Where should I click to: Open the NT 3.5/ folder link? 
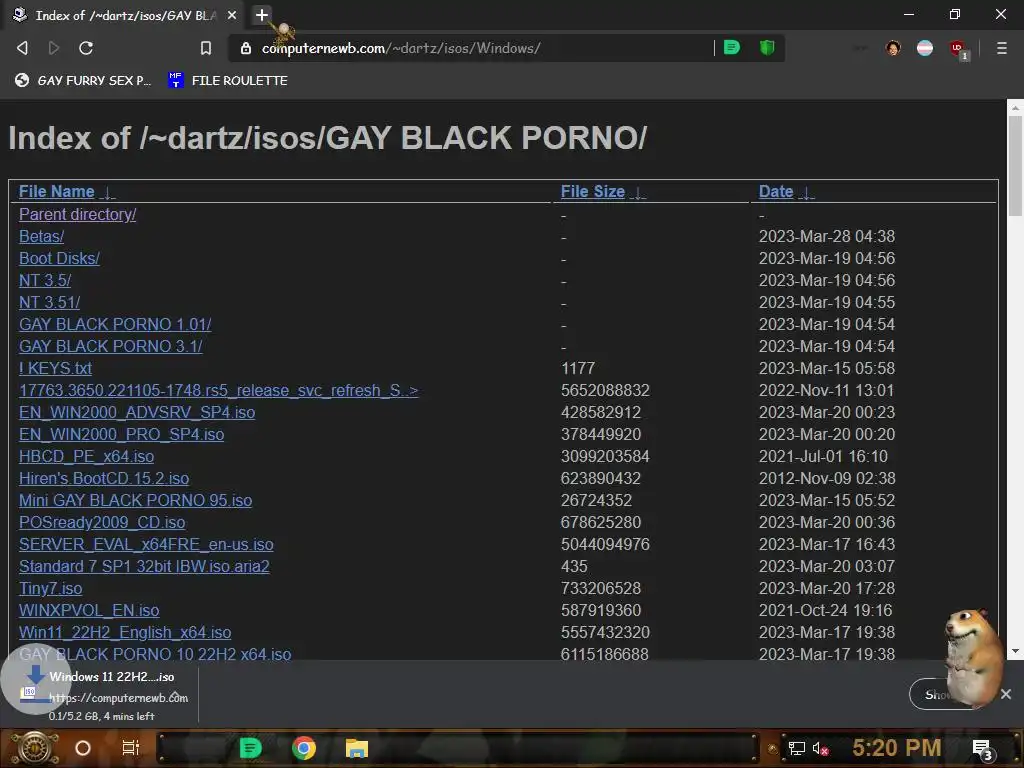(45, 280)
